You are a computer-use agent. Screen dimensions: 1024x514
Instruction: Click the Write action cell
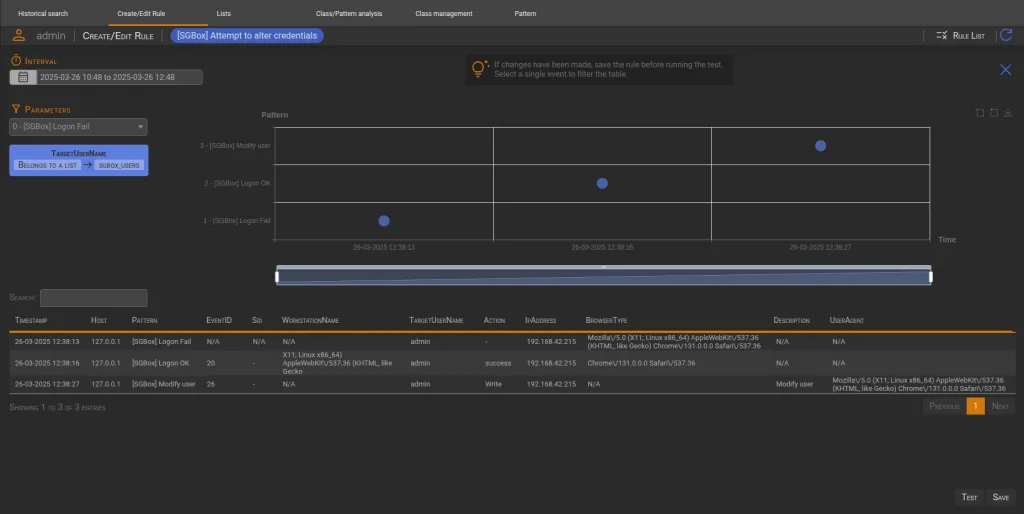click(x=493, y=384)
